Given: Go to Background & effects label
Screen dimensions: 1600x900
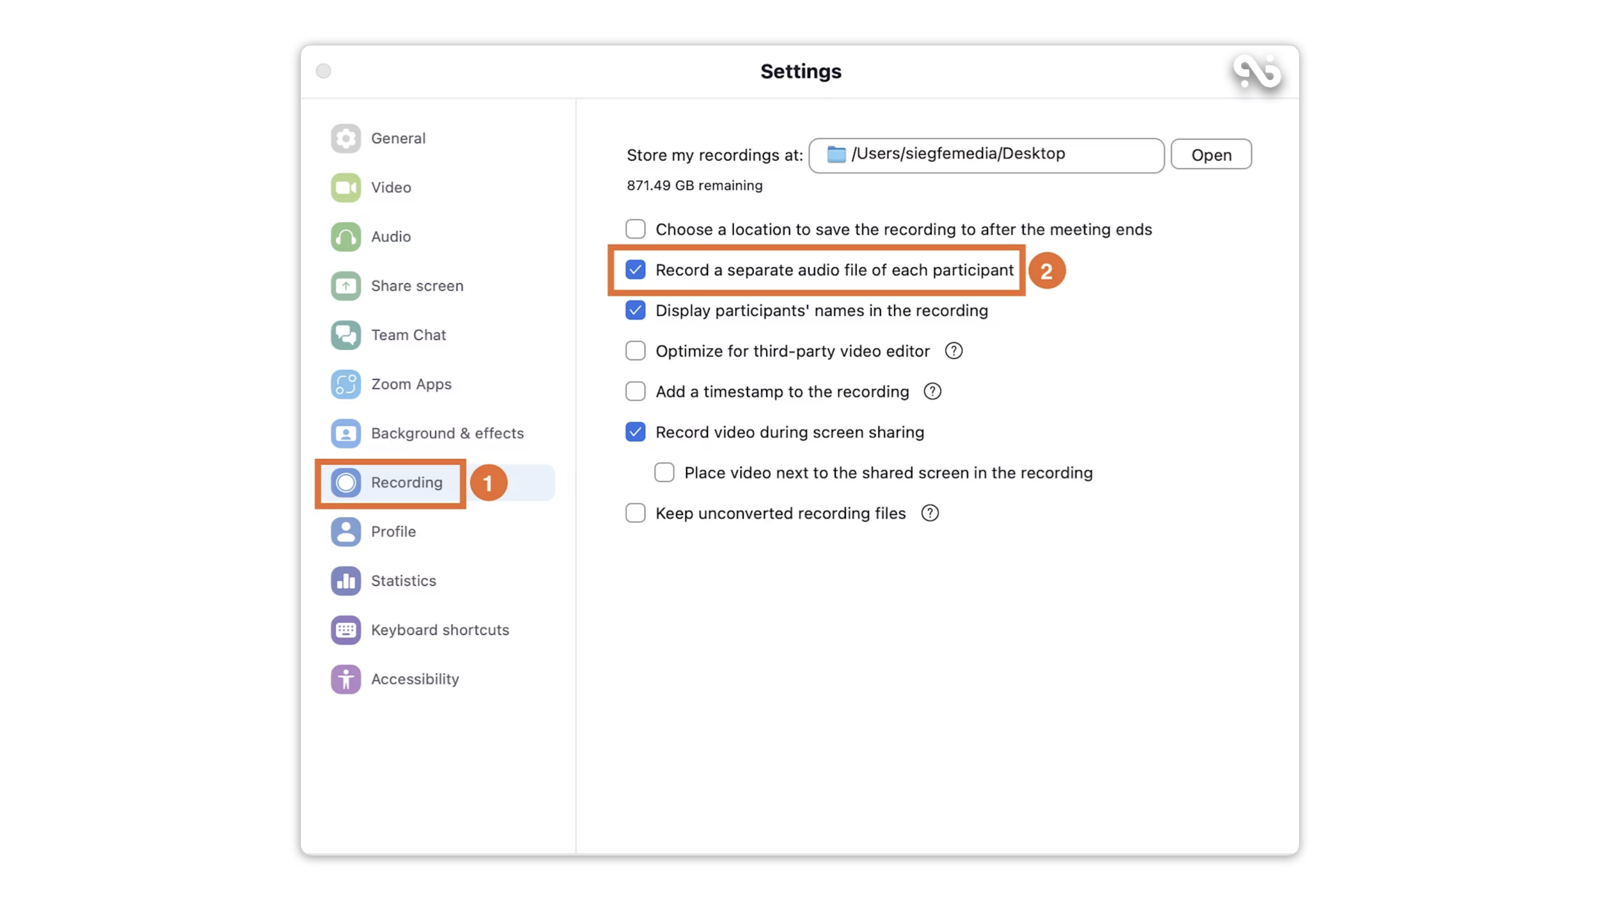Looking at the screenshot, I should (447, 433).
